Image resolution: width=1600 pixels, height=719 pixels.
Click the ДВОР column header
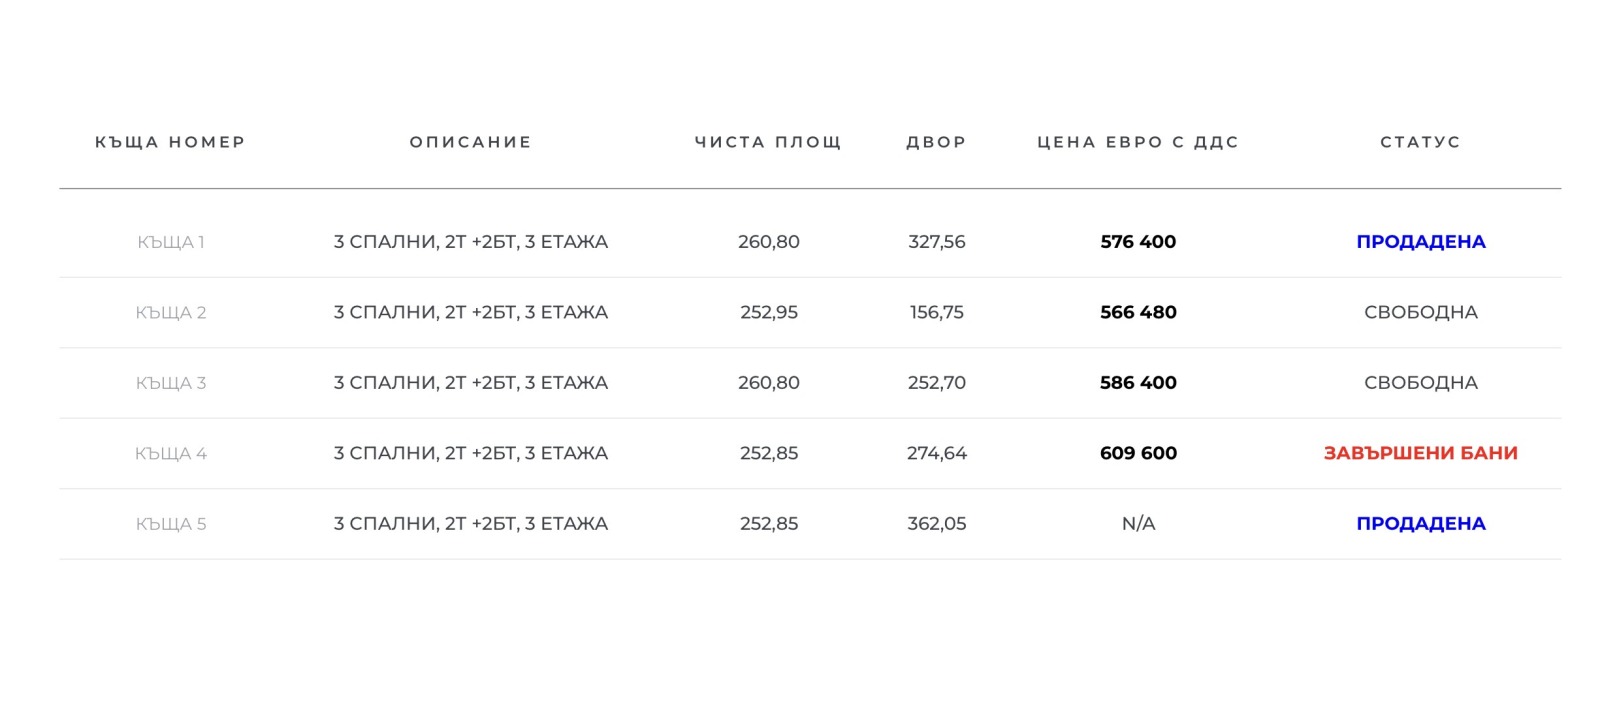pos(936,142)
